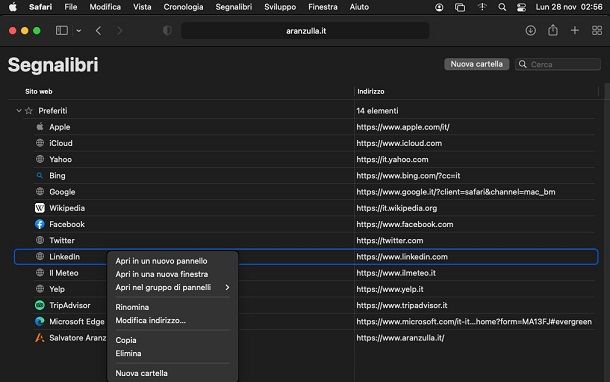Click the Apple bookmark icon
The width and height of the screenshot is (610, 382).
coord(40,126)
